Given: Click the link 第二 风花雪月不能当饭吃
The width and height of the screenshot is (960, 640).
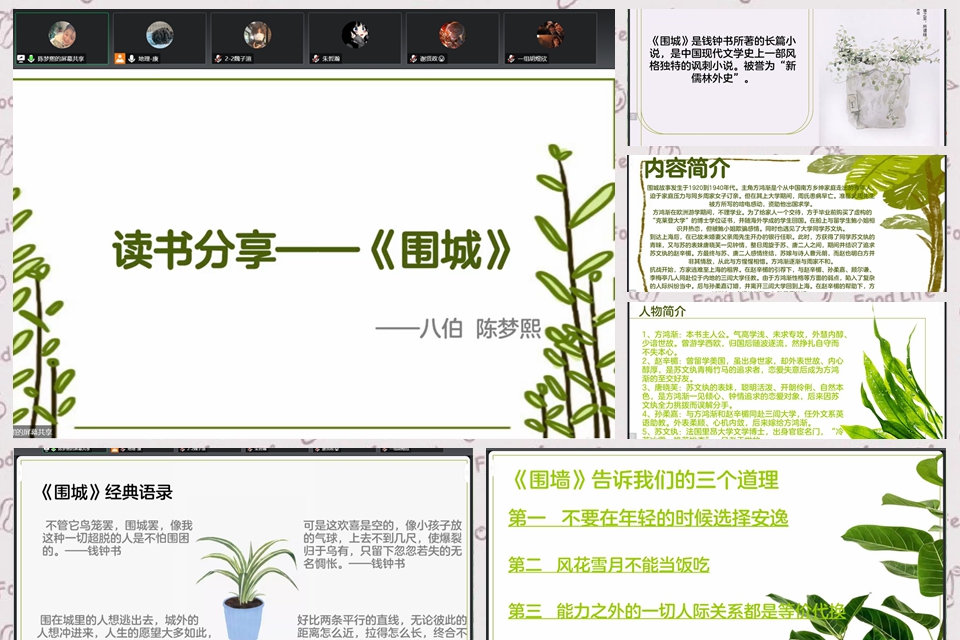Looking at the screenshot, I should tap(609, 564).
